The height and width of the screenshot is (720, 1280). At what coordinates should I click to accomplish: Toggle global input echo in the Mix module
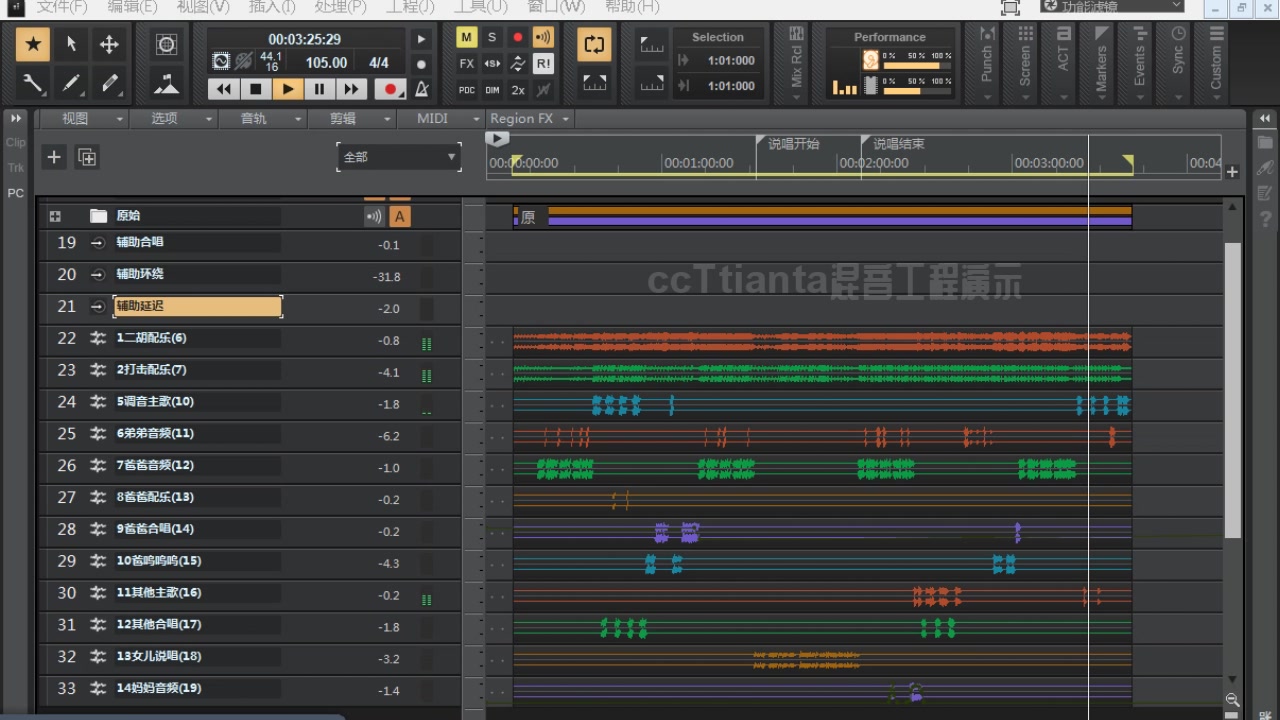point(543,37)
